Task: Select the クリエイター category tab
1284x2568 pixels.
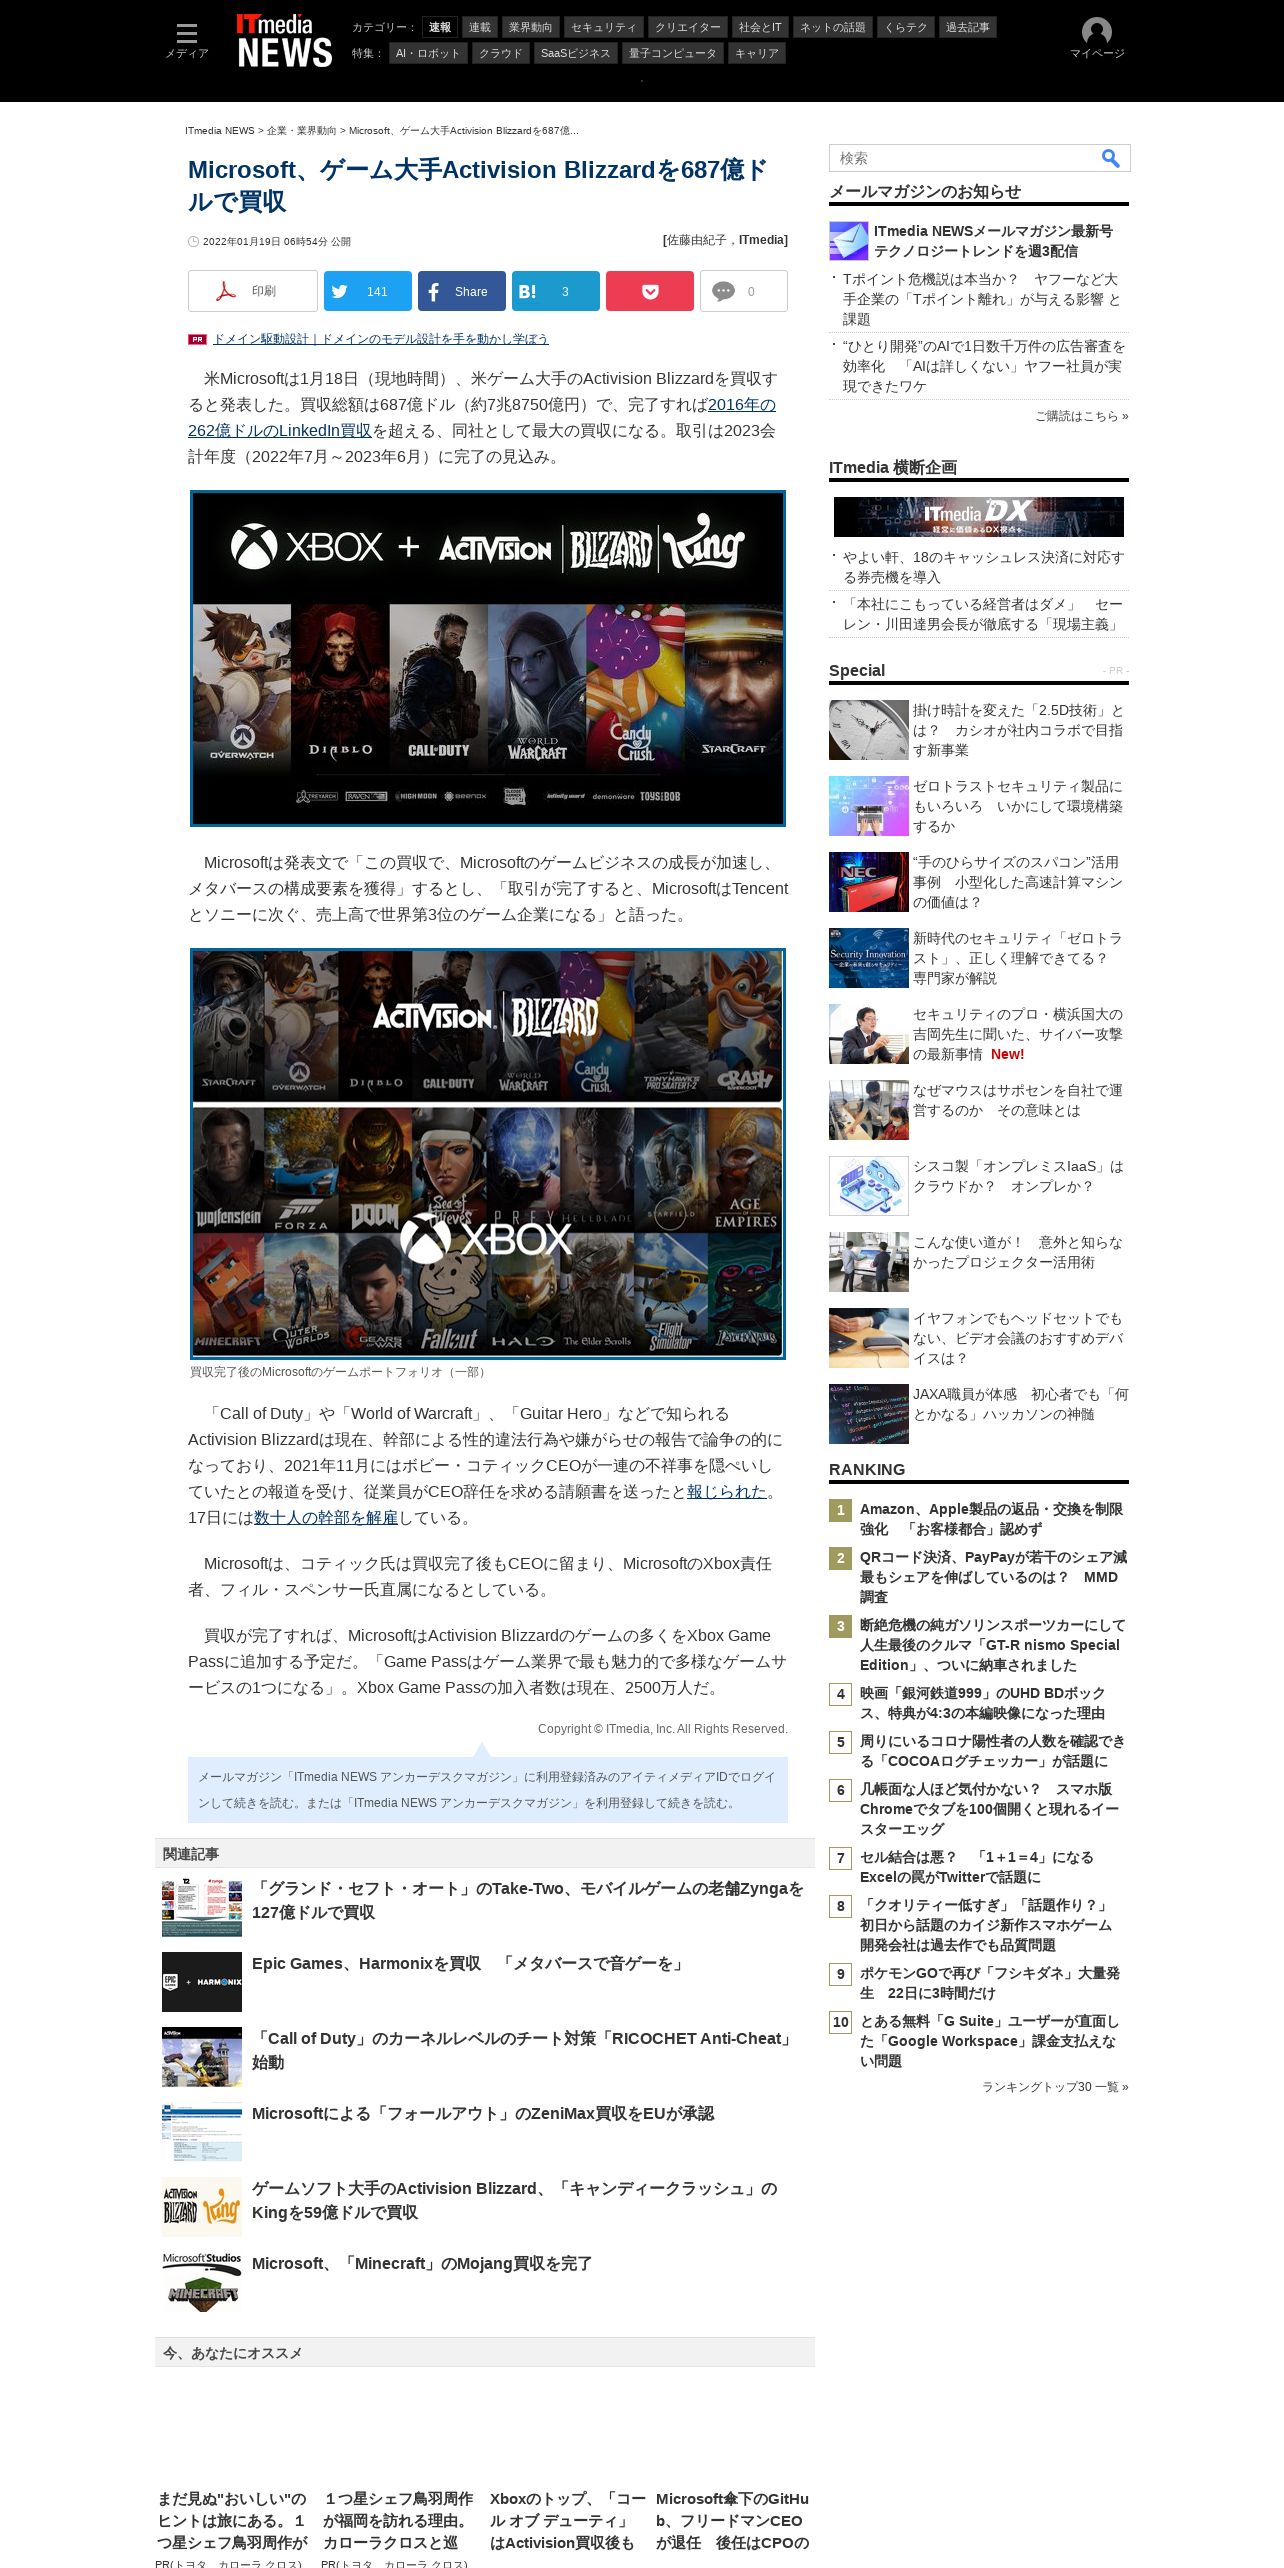Action: tap(688, 27)
